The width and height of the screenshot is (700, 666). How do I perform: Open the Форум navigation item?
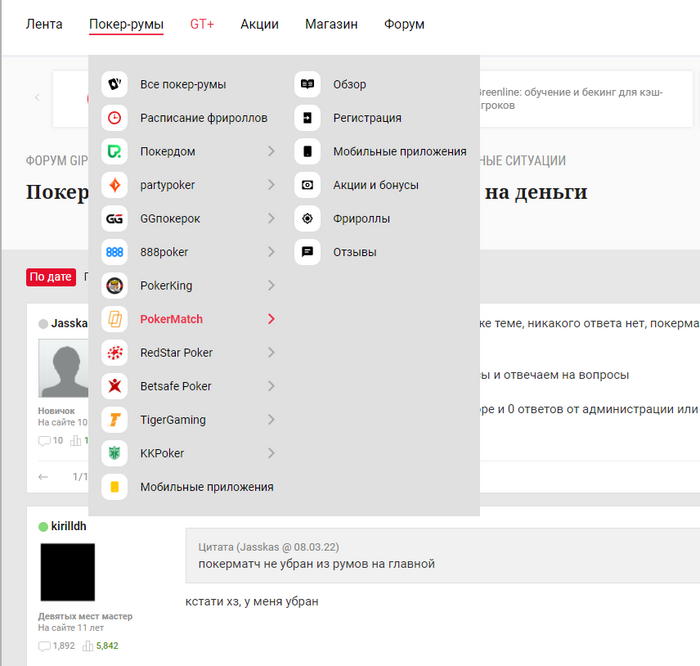(404, 24)
